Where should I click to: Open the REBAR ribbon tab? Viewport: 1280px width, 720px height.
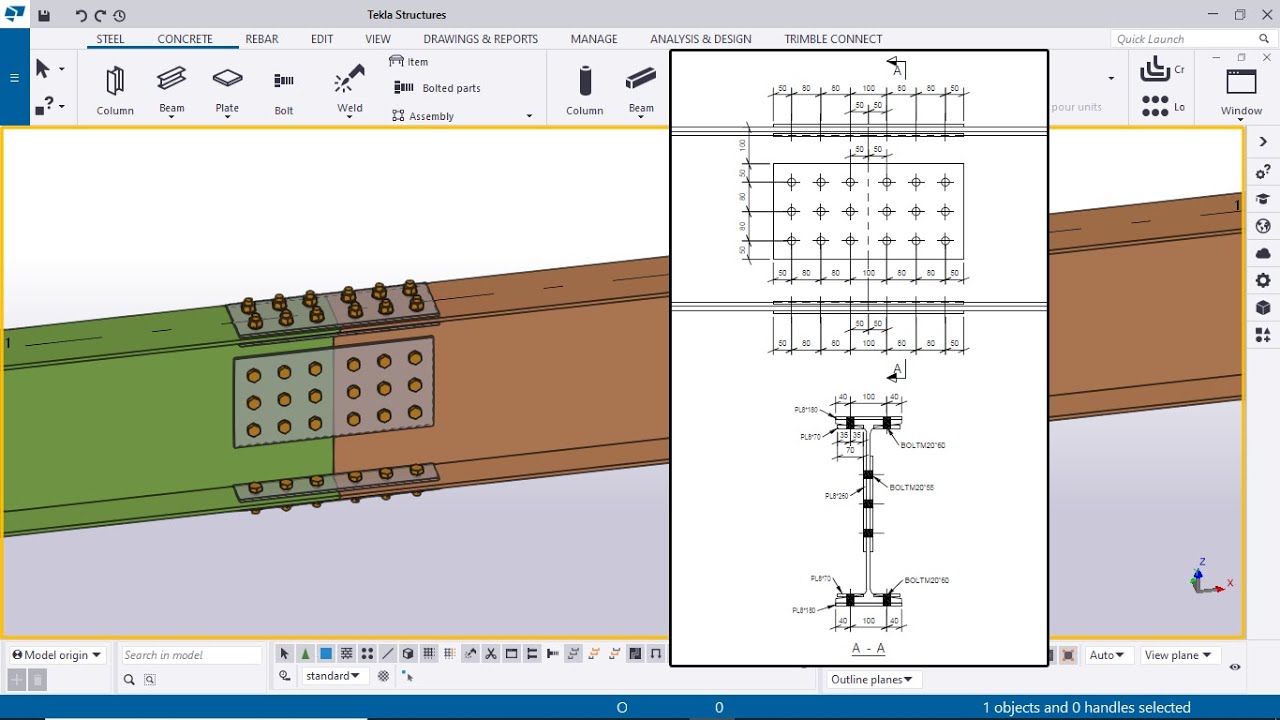262,39
